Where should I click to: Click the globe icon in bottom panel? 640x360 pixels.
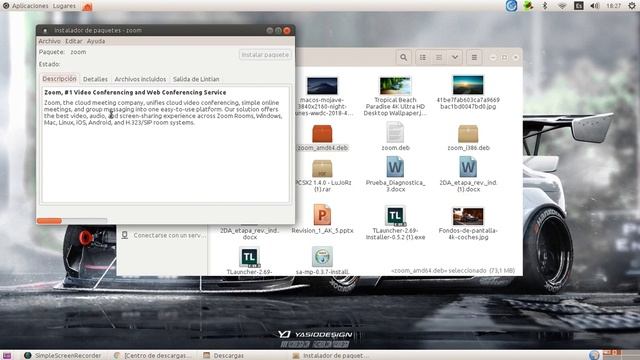(594, 355)
